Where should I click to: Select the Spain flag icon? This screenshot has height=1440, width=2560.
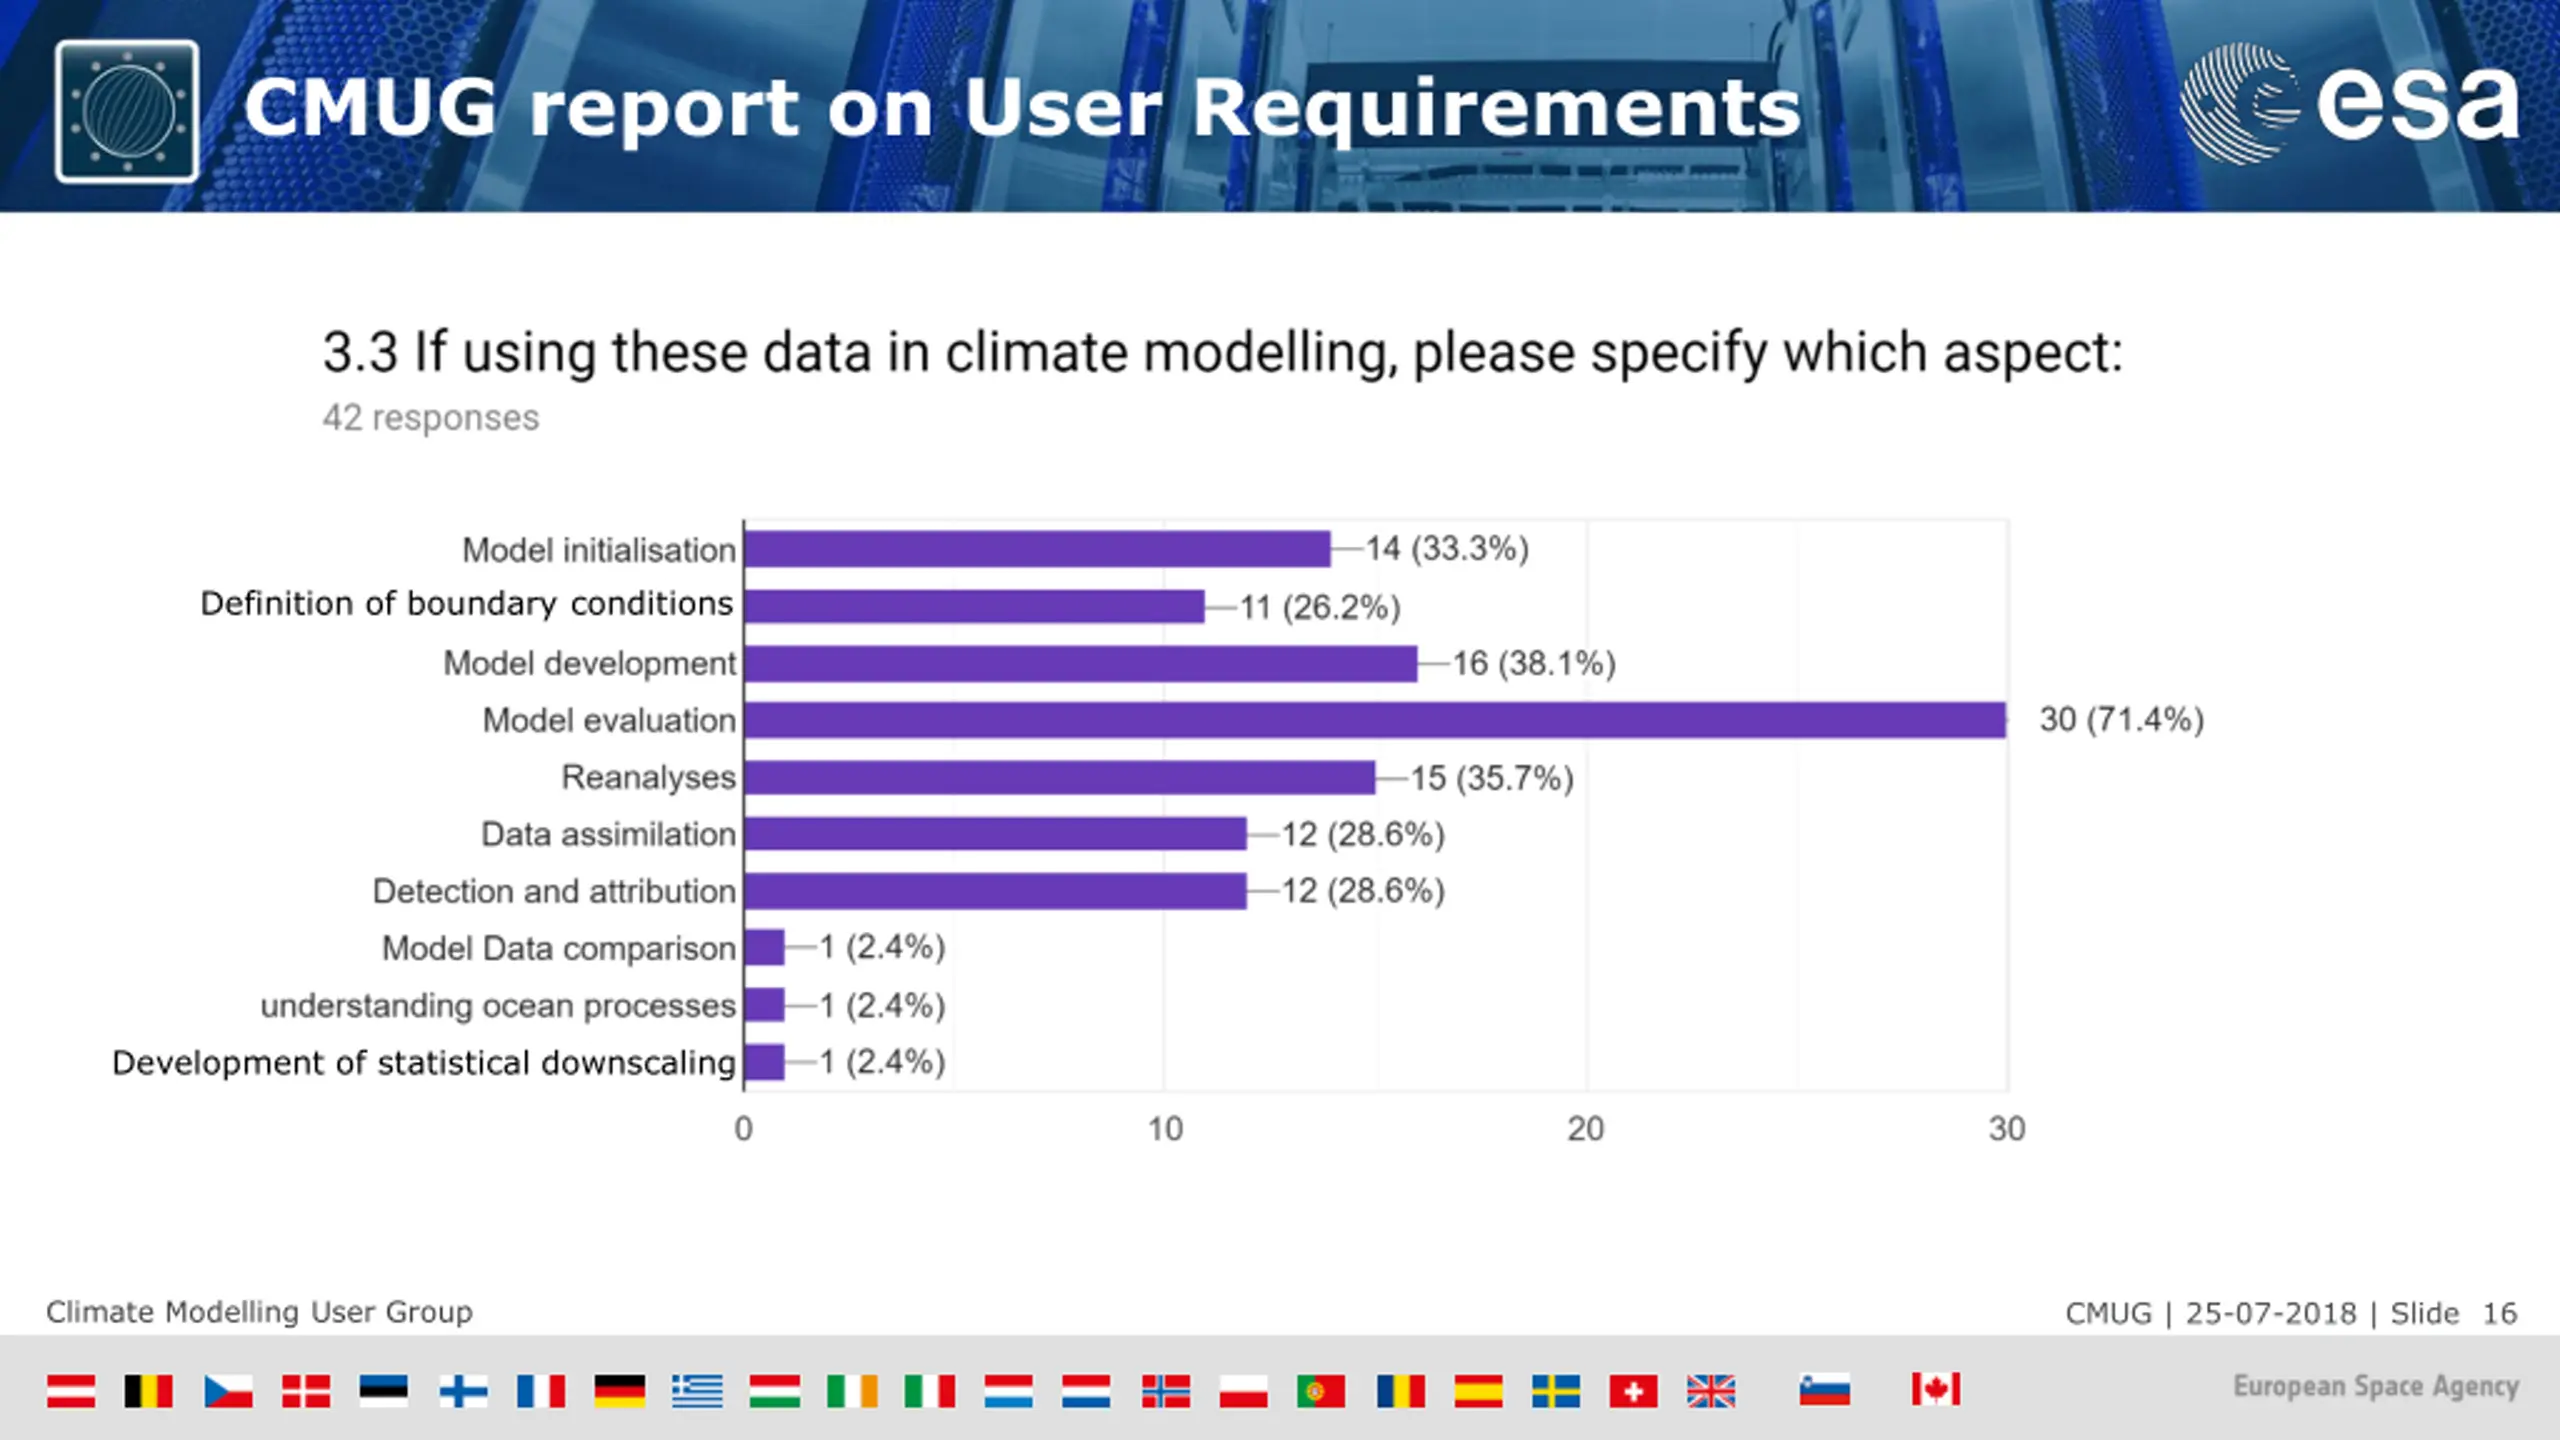click(1479, 1391)
